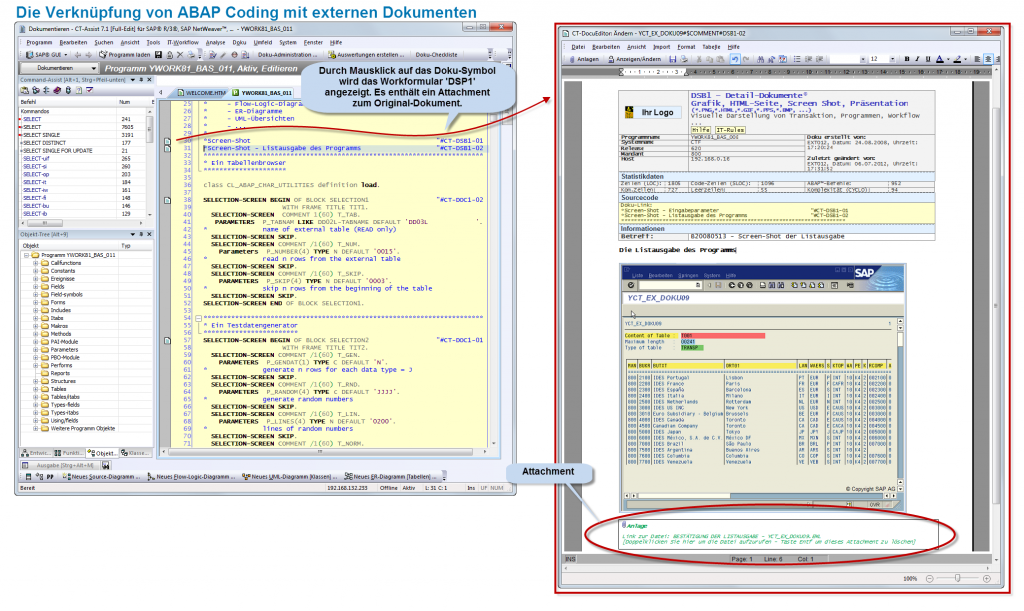Screen dimensions: 1024x611
Task: Click the Auswertungen erstellen button
Action: pyautogui.click(x=366, y=57)
